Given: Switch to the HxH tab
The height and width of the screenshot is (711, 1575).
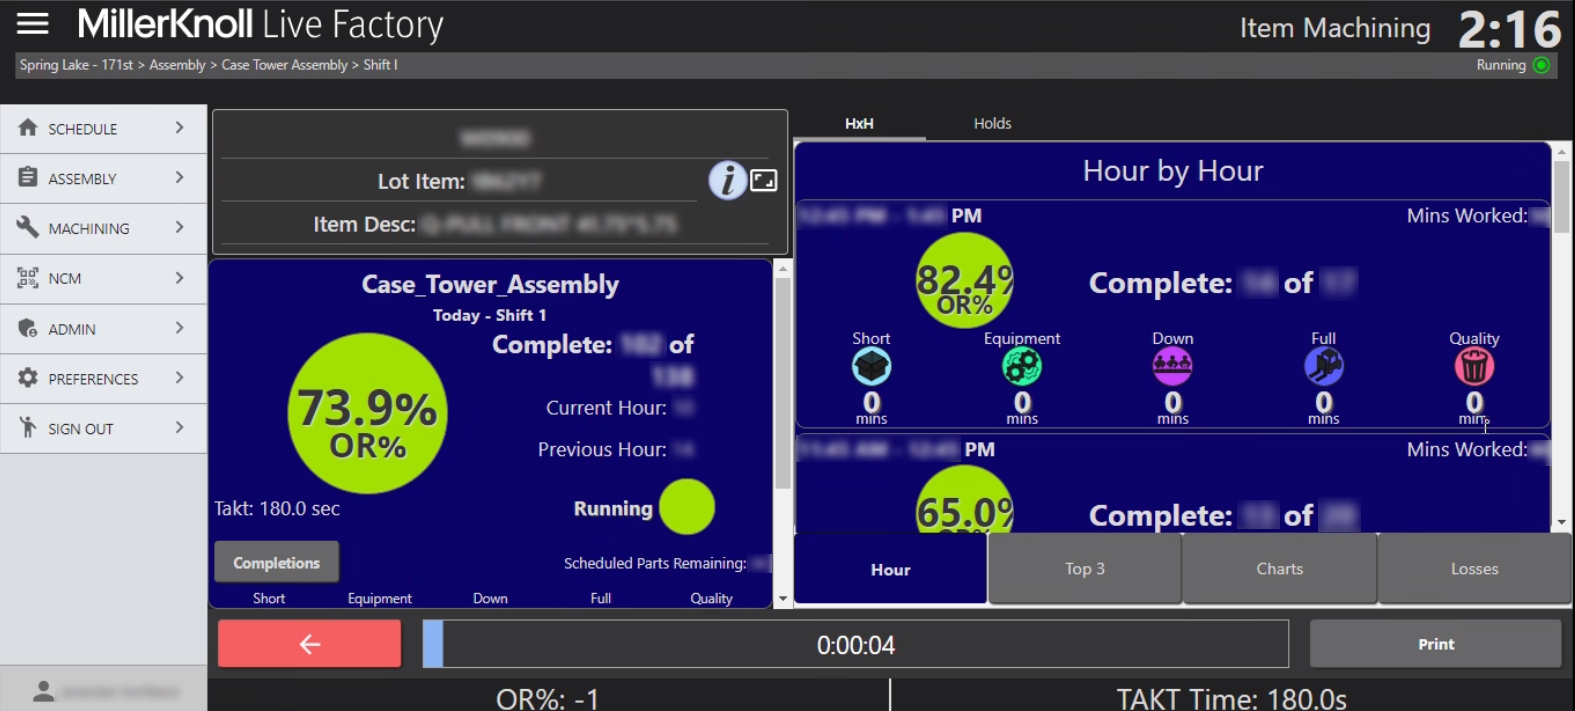Looking at the screenshot, I should 859,123.
